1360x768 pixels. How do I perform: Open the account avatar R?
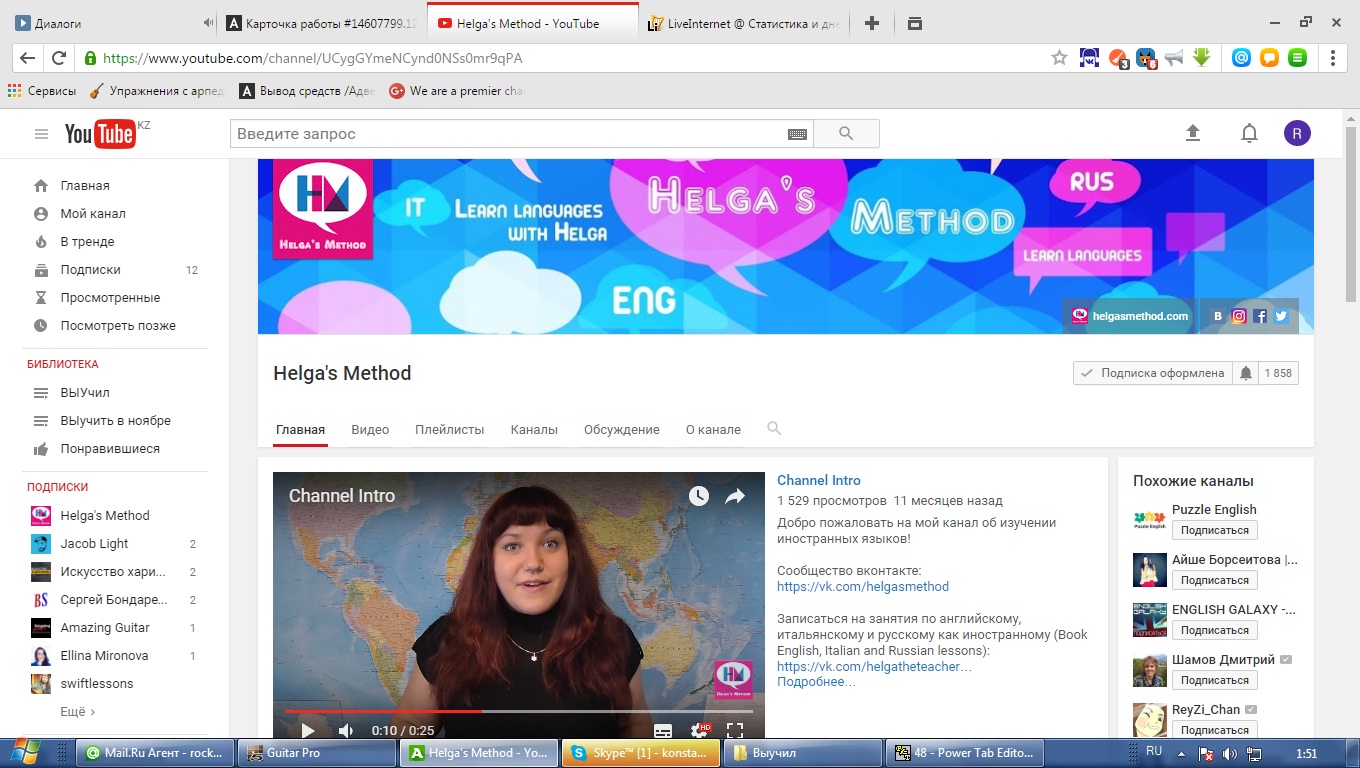click(x=1297, y=133)
